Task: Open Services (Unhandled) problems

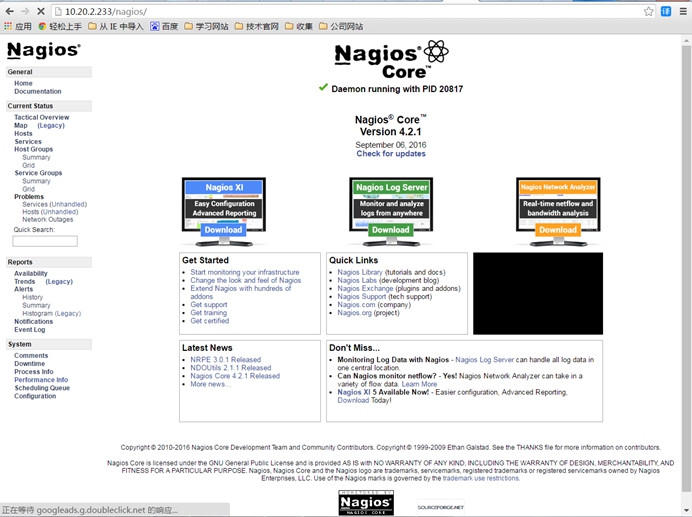Action: point(55,204)
